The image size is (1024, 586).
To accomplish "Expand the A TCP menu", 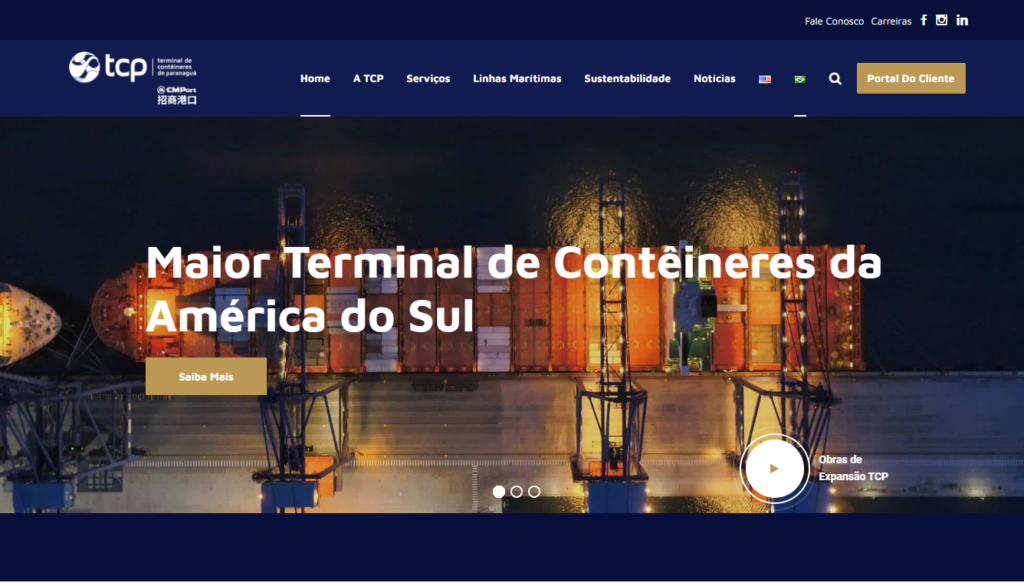I will [x=368, y=78].
